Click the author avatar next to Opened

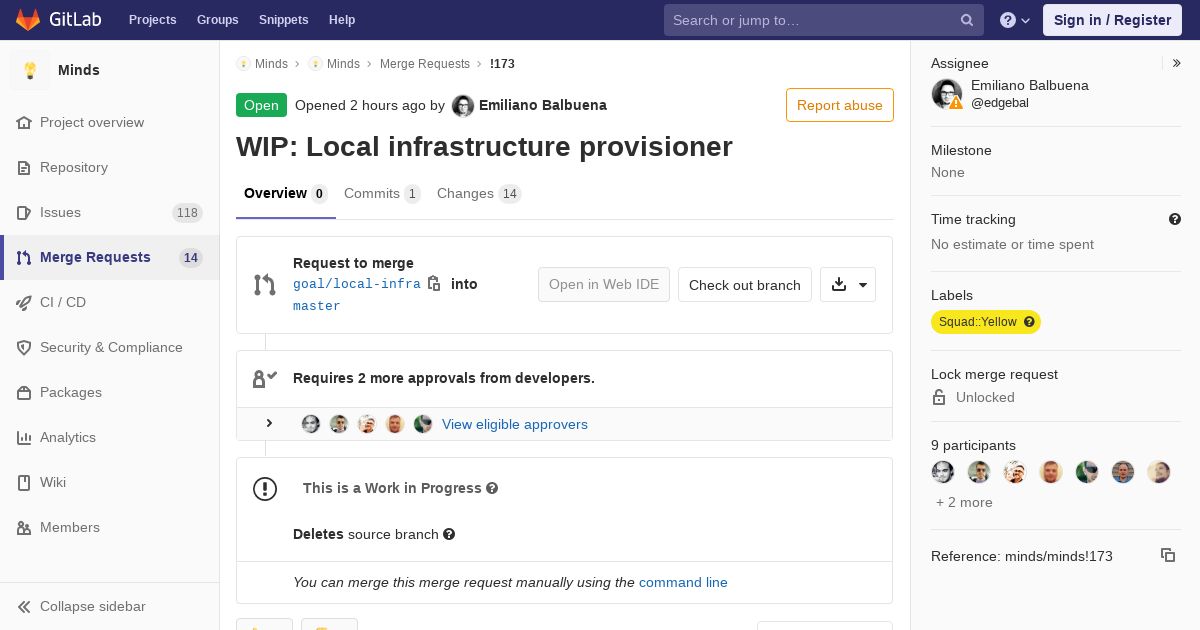[x=463, y=106]
